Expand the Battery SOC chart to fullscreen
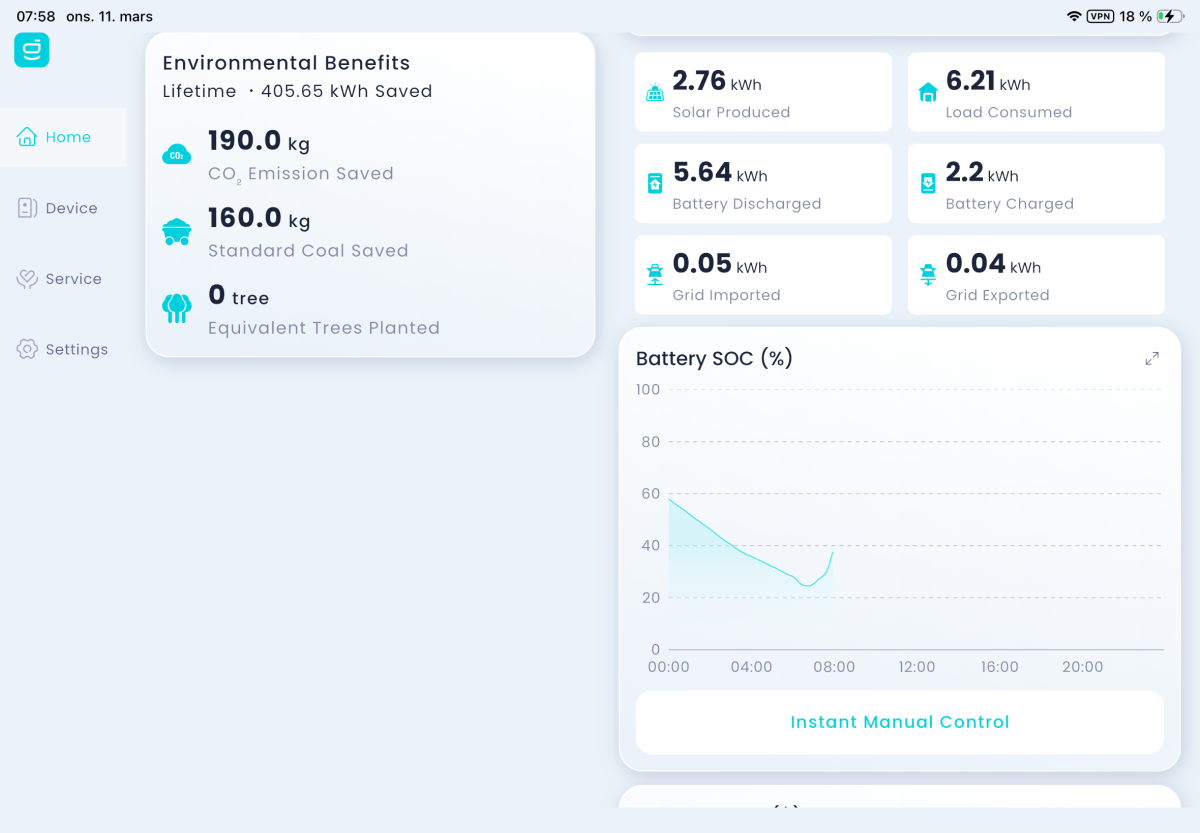The width and height of the screenshot is (1200, 833). point(1152,358)
